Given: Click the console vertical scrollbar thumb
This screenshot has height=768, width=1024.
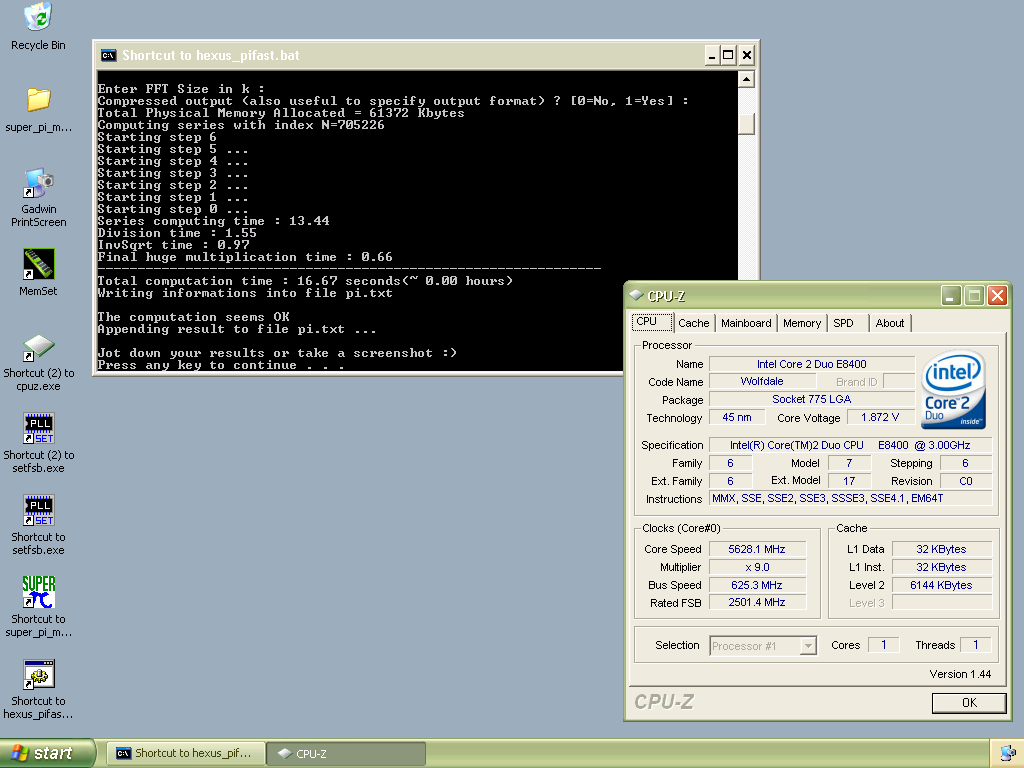Looking at the screenshot, I should (x=746, y=123).
